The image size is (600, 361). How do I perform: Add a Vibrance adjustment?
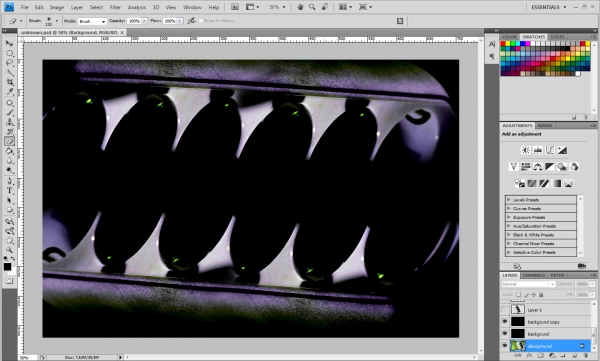pos(514,167)
